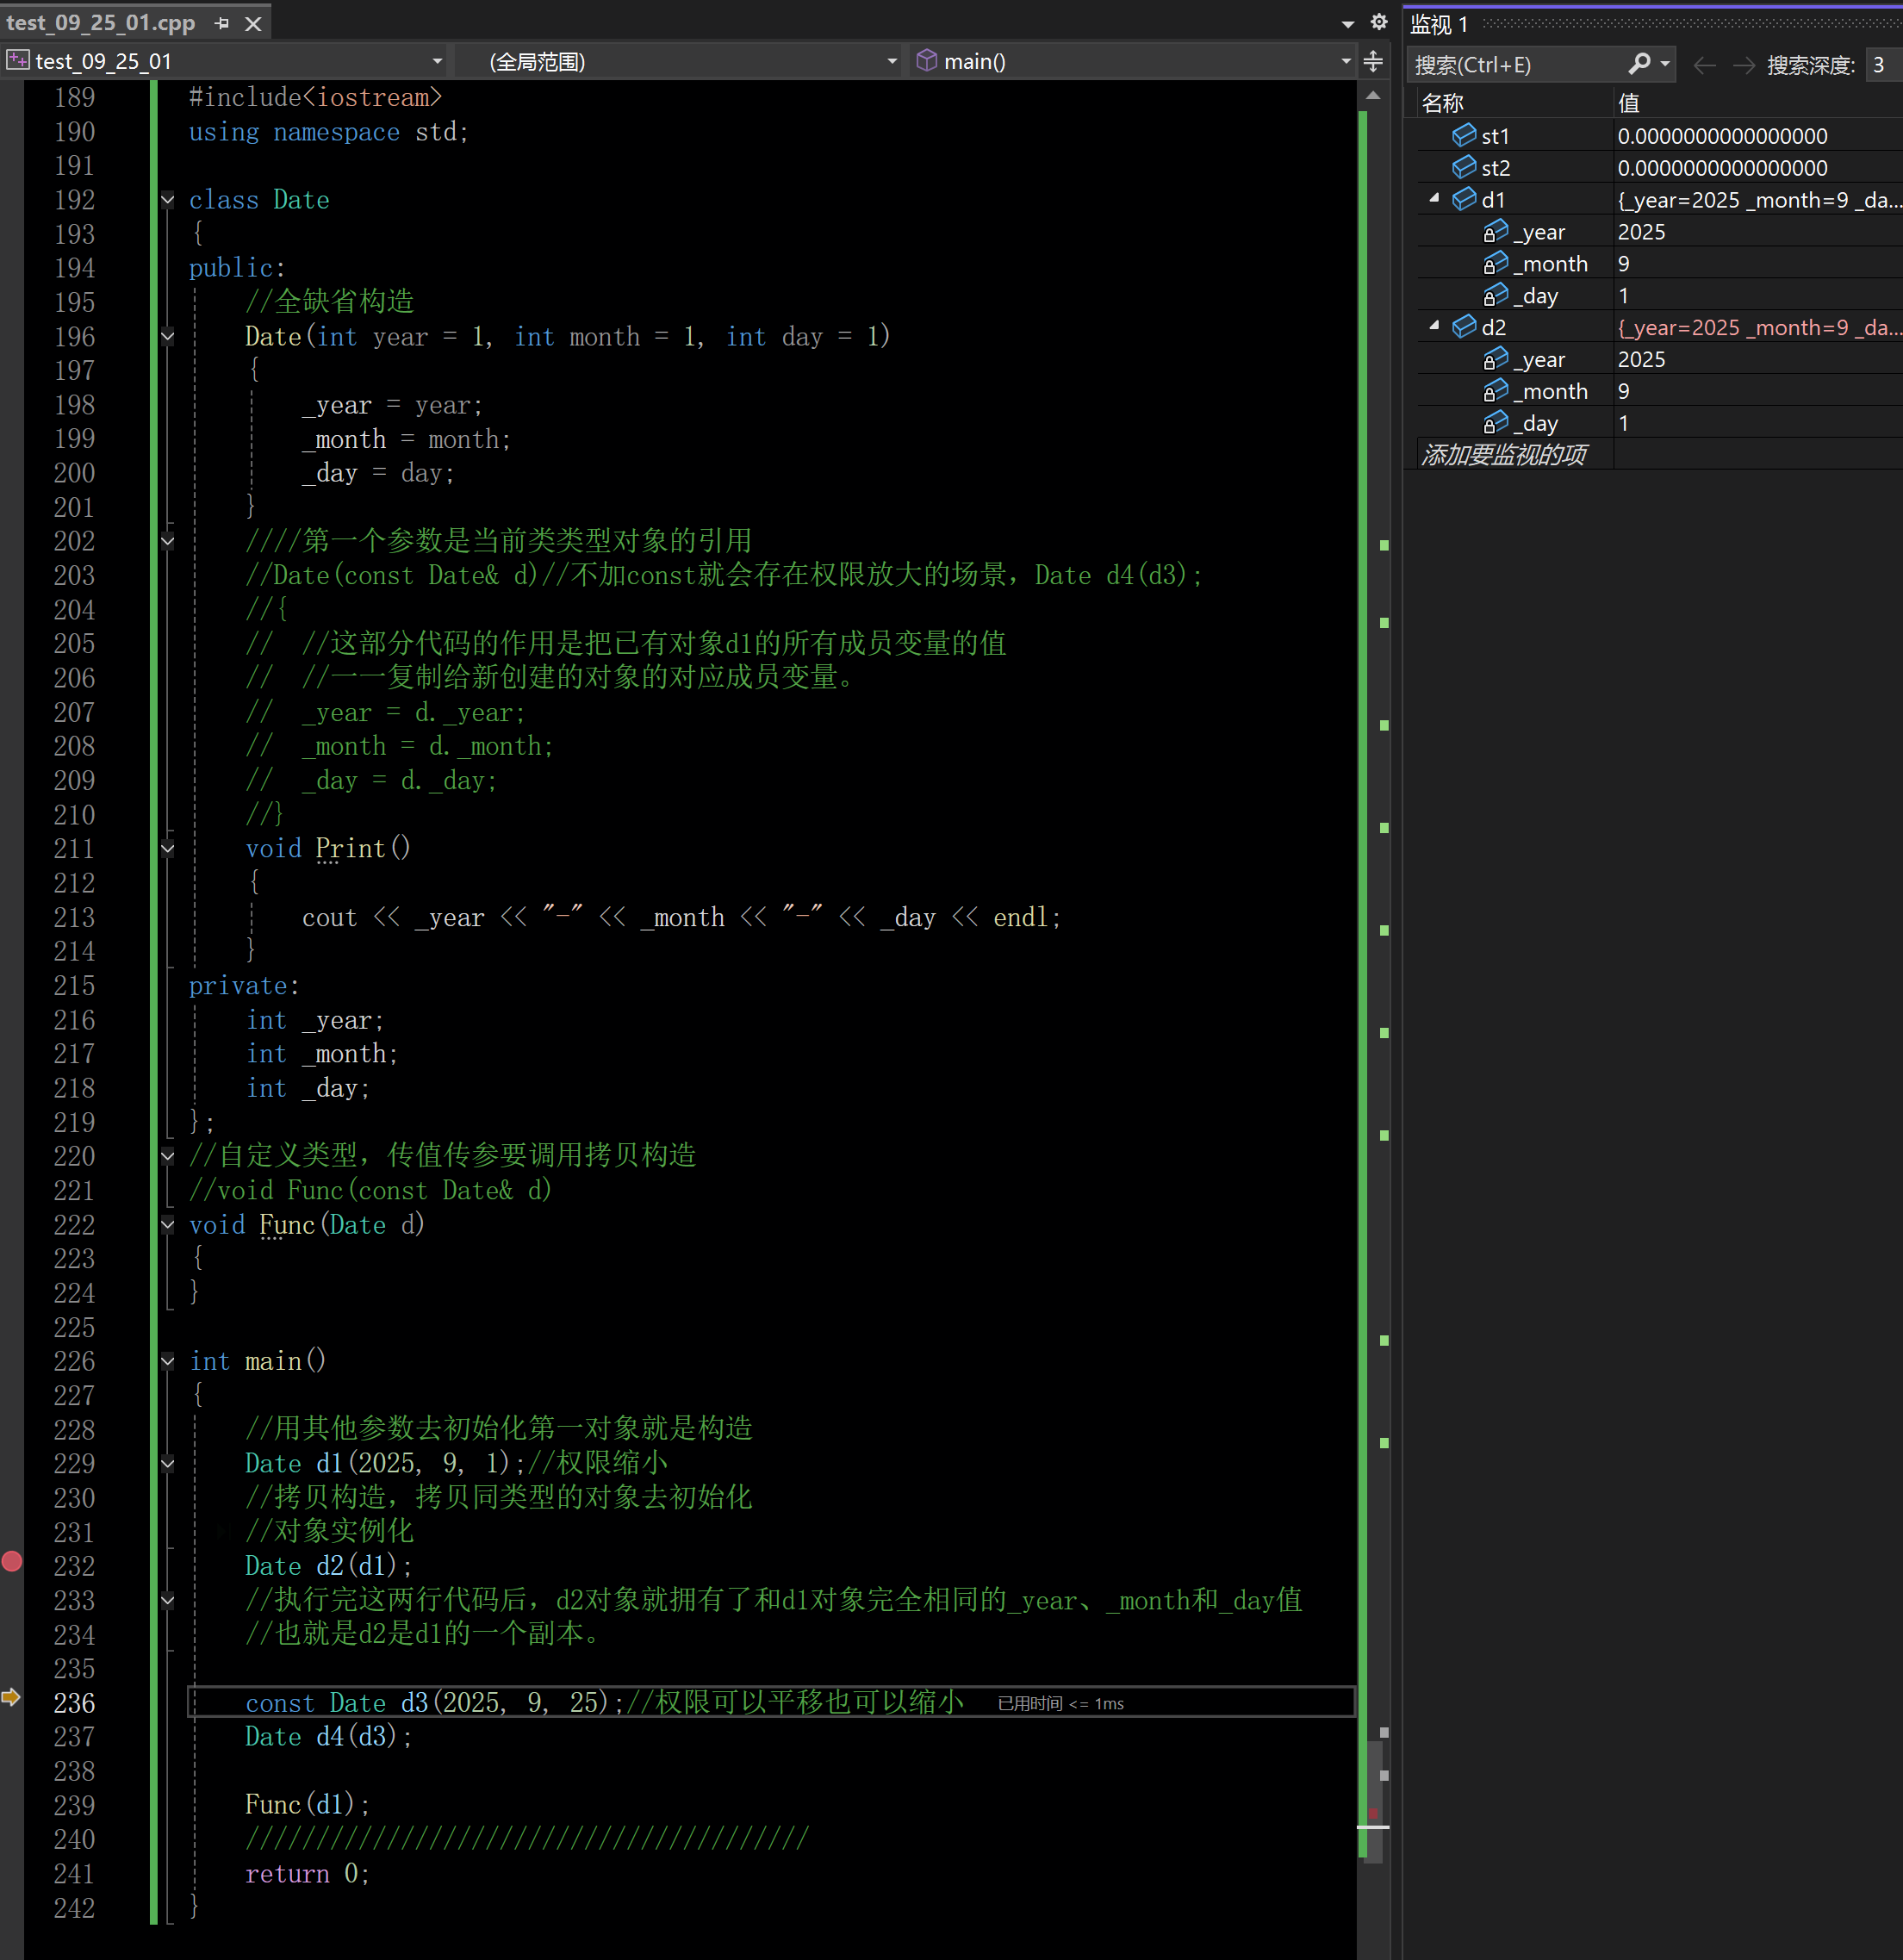Click return 0; on line 241
The width and height of the screenshot is (1903, 1960).
(x=307, y=1873)
